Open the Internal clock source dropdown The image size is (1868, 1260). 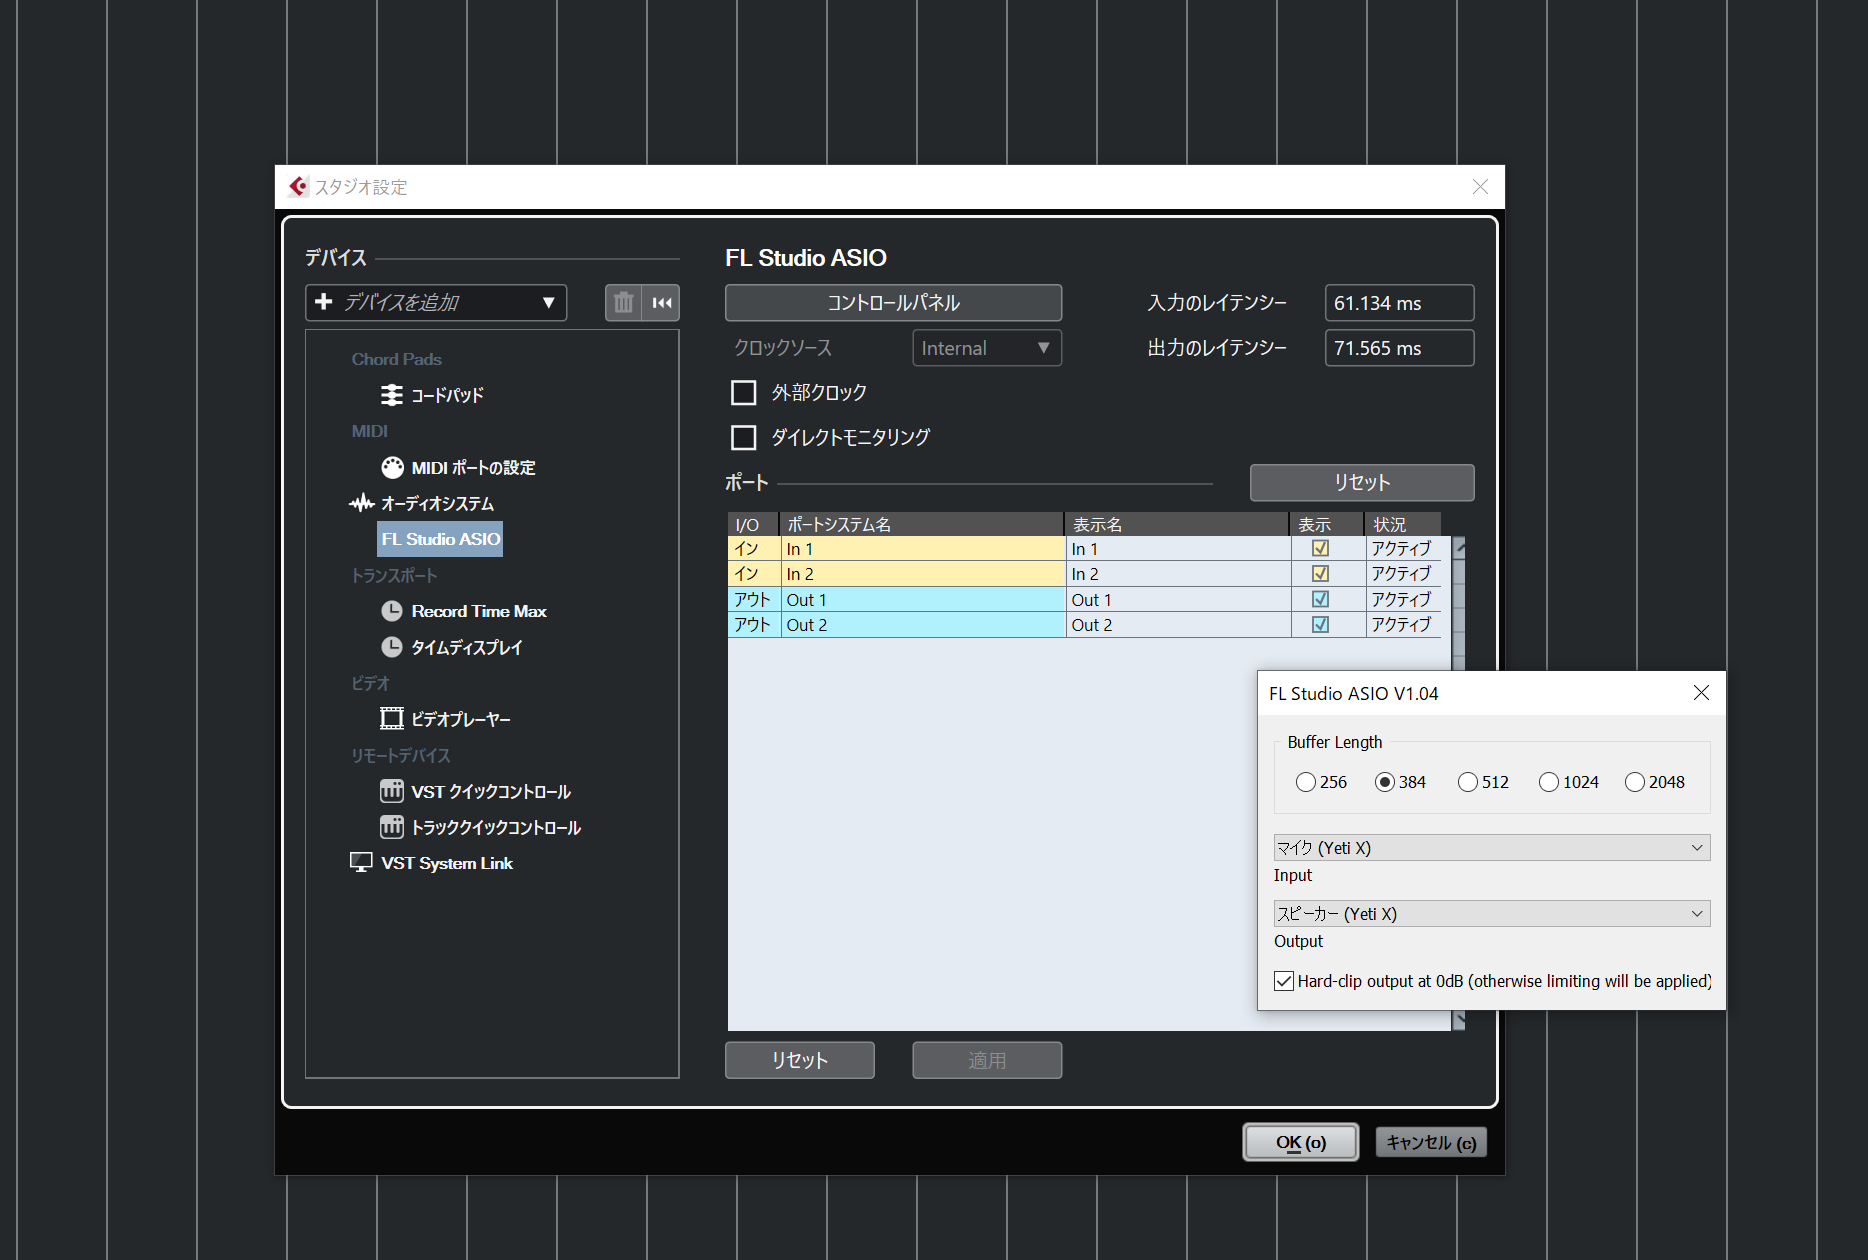pyautogui.click(x=987, y=348)
